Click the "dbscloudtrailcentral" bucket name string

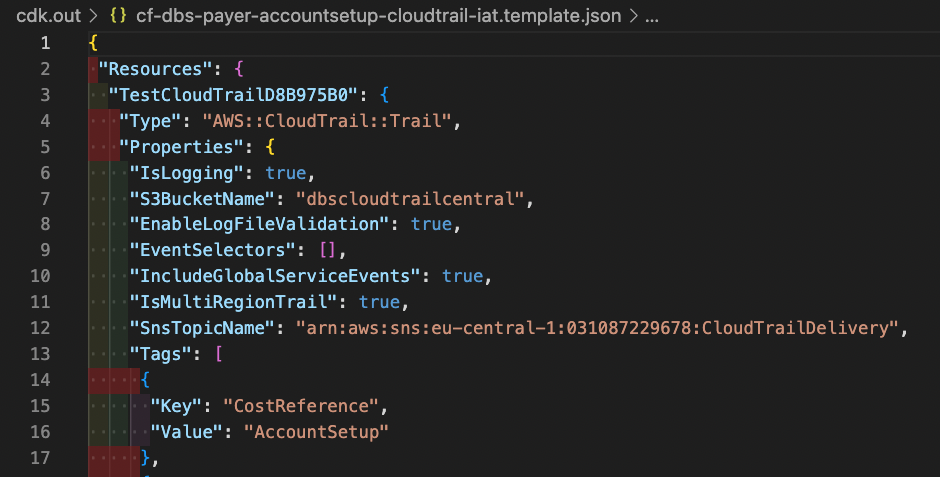[411, 198]
